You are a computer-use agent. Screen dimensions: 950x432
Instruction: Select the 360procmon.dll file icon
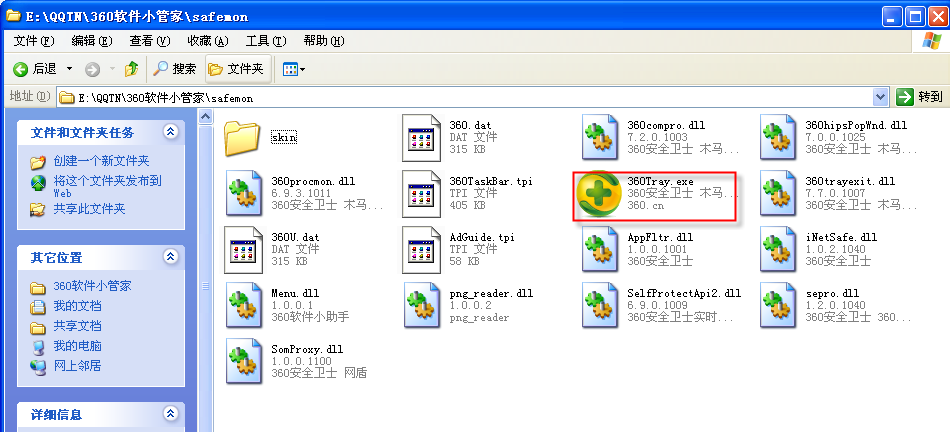click(244, 193)
